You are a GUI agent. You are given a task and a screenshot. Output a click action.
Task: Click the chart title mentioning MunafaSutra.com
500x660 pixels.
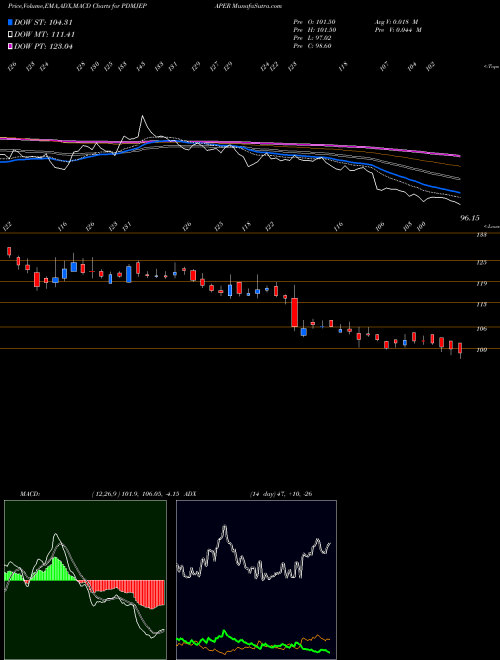click(x=145, y=6)
